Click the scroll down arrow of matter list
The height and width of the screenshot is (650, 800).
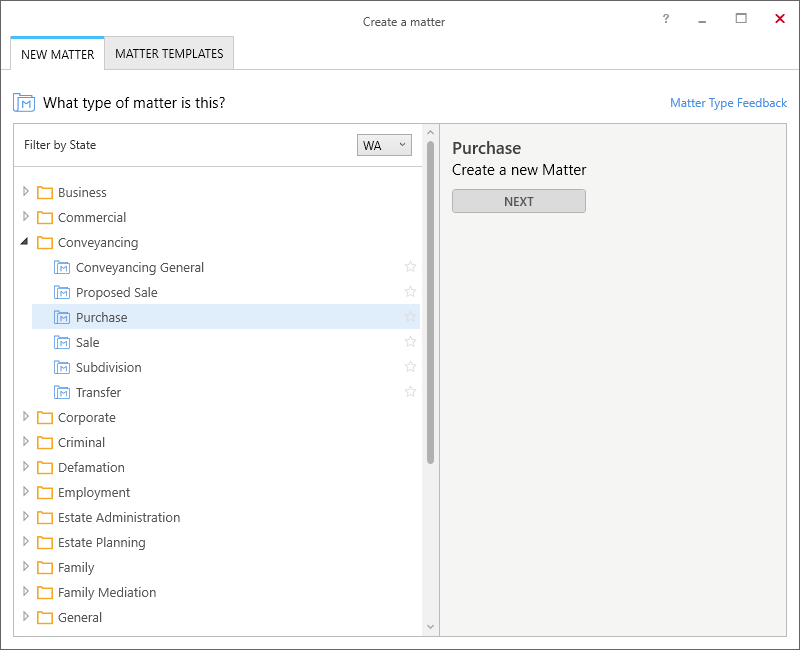[431, 627]
